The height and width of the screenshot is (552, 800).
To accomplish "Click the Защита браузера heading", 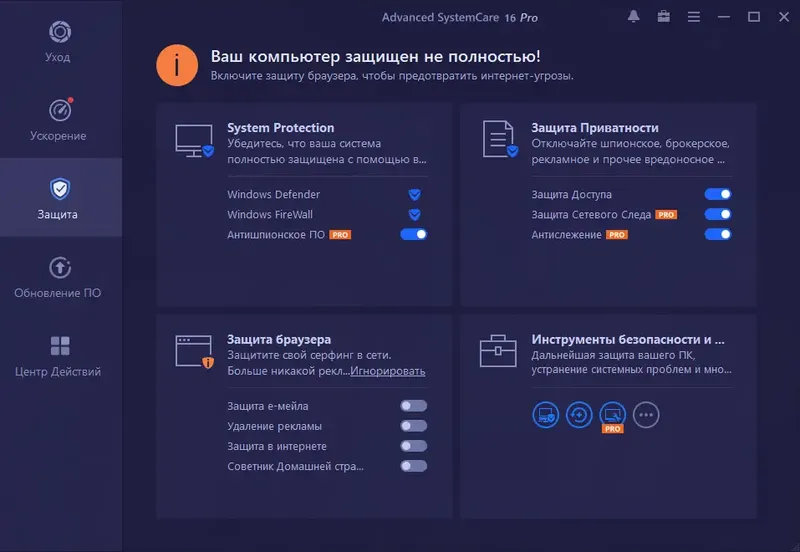I will (x=279, y=340).
